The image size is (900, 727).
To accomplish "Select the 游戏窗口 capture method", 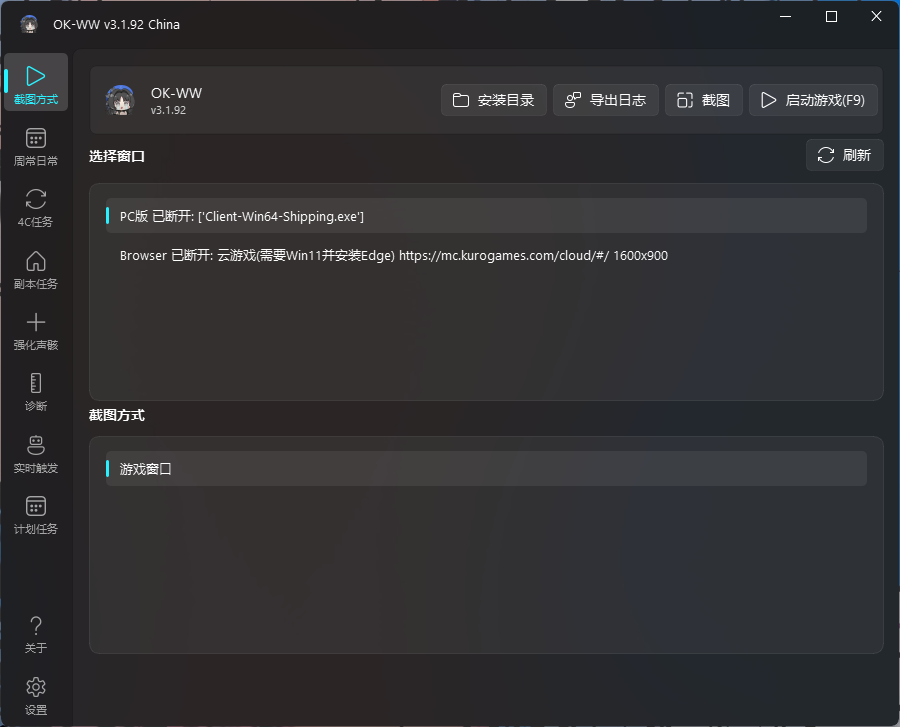I will (x=486, y=467).
